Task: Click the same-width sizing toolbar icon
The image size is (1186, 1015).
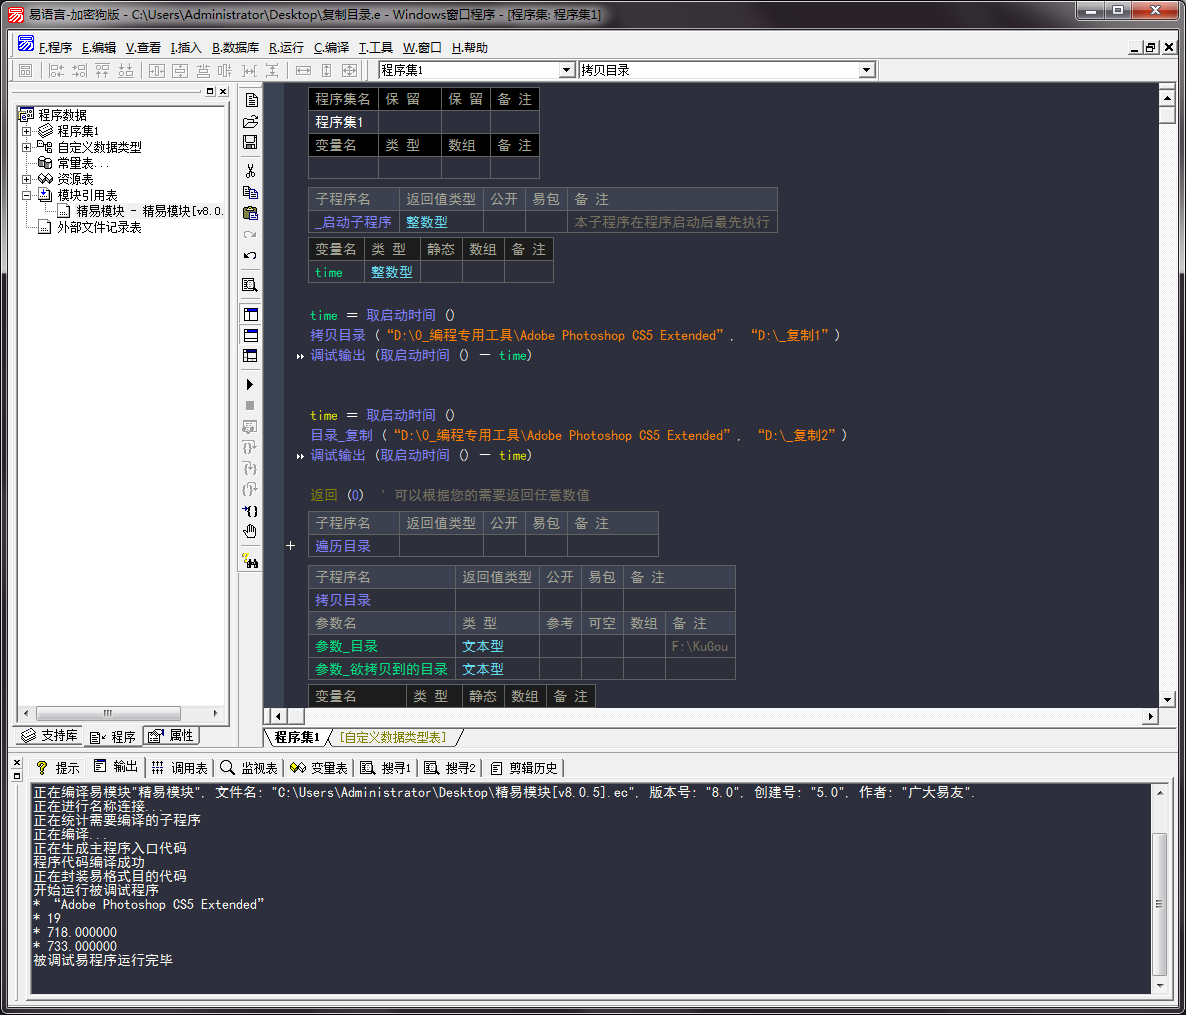Action: coord(303,70)
